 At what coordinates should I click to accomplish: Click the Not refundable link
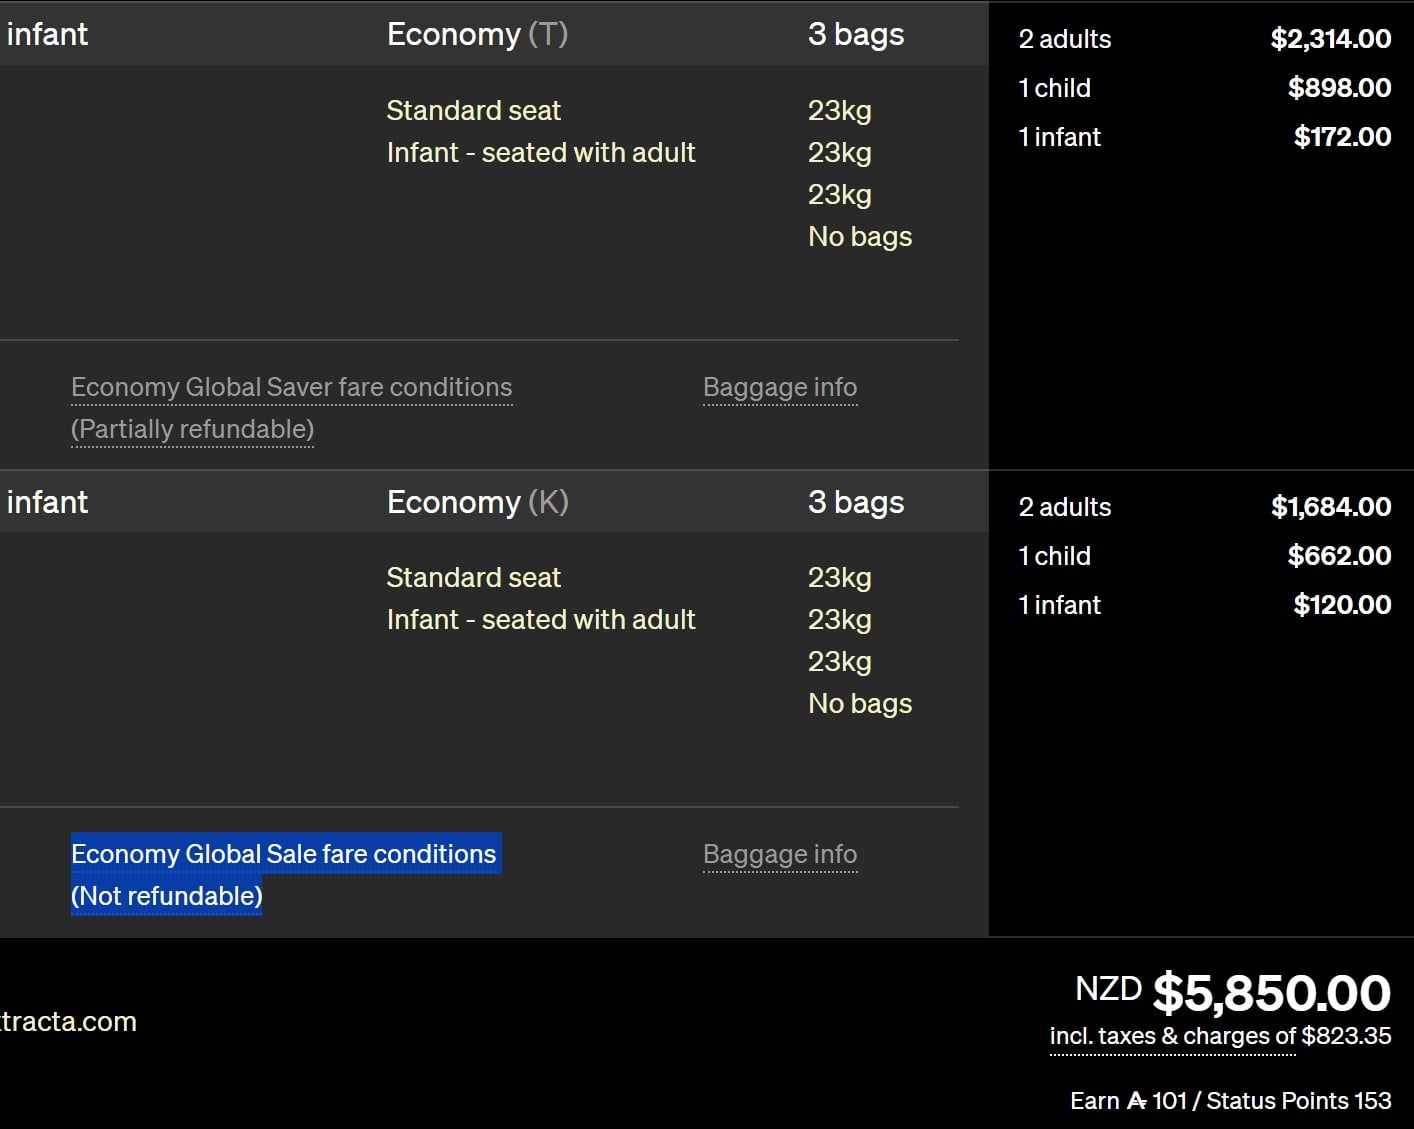click(x=166, y=896)
